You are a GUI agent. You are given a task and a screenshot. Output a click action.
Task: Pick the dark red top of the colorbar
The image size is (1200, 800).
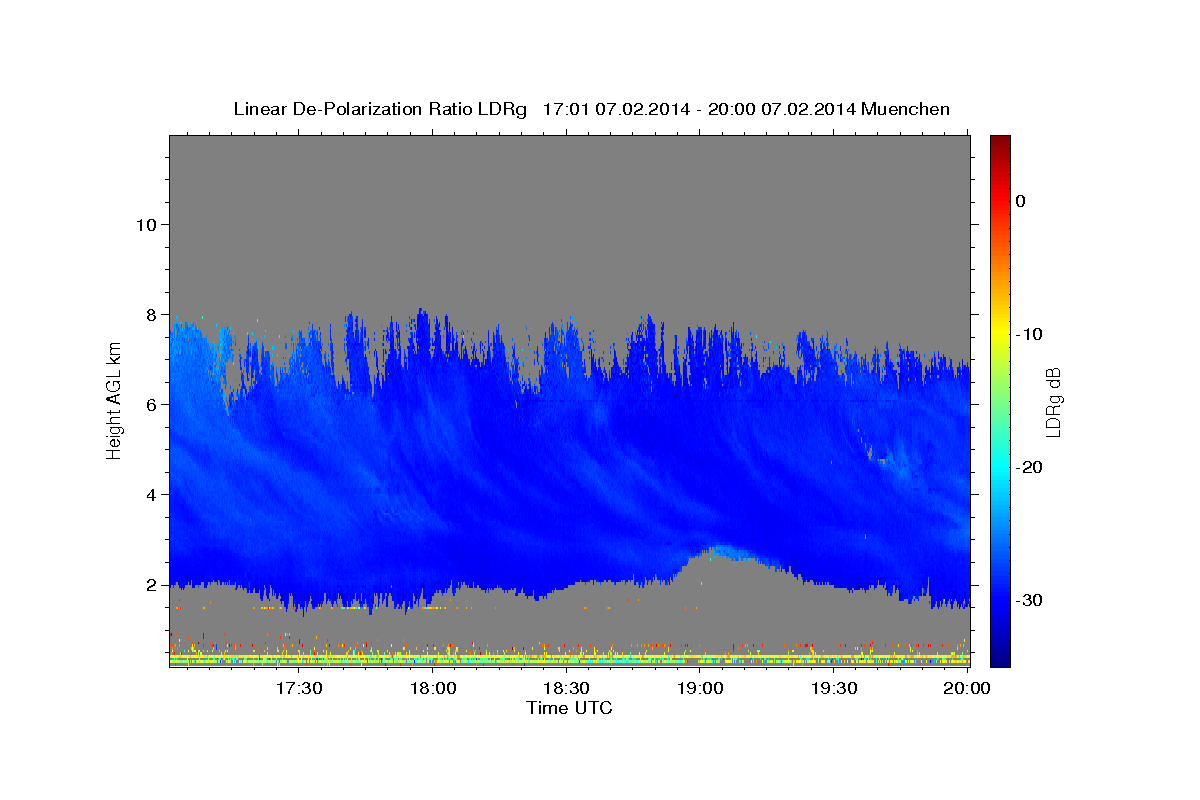tap(1000, 143)
